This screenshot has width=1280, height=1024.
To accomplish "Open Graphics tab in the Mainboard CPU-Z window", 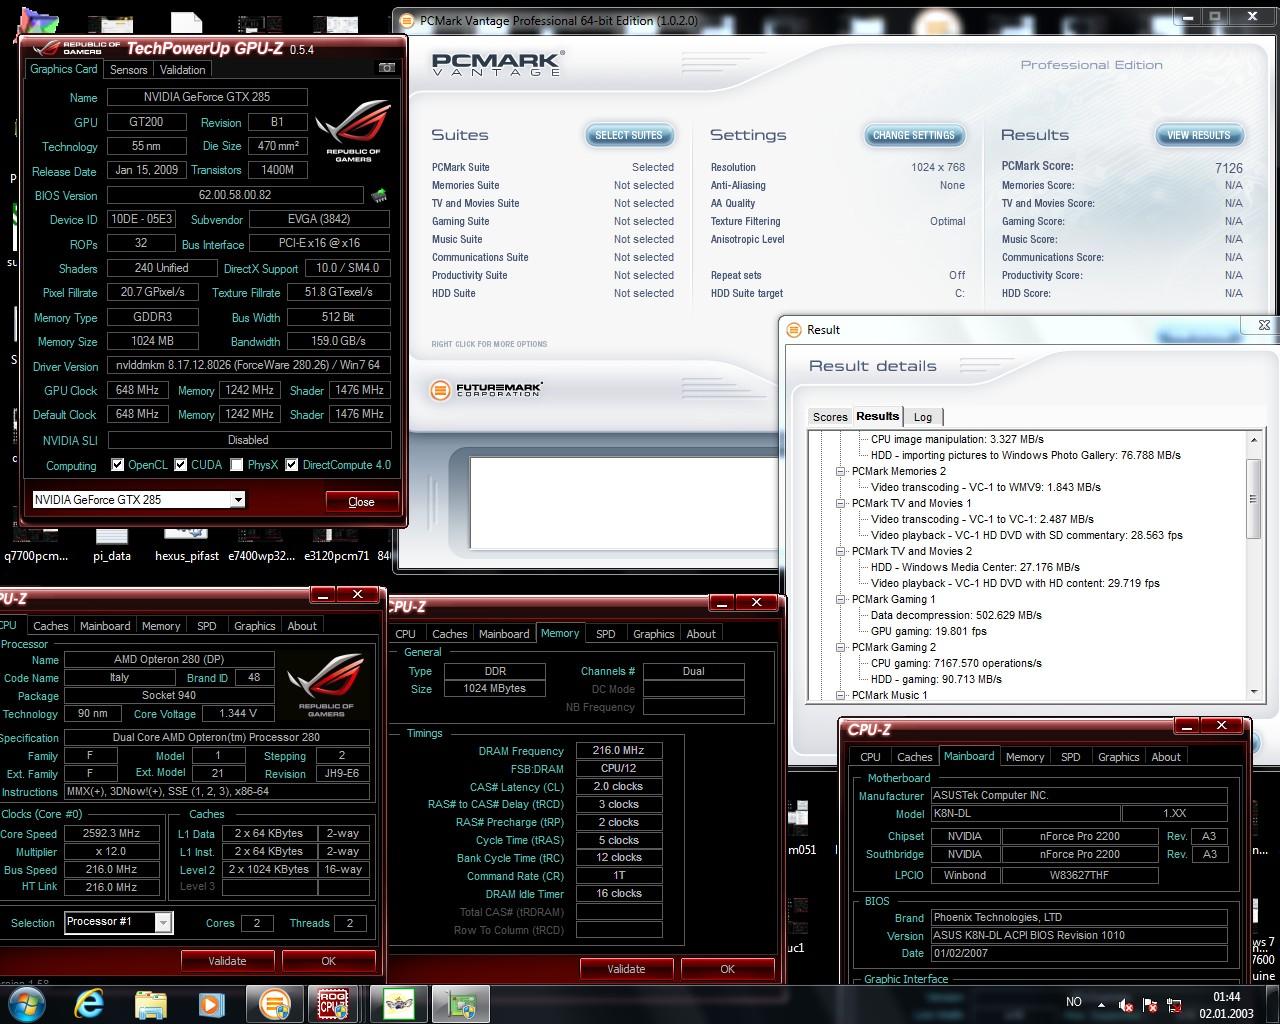I will pyautogui.click(x=1118, y=757).
